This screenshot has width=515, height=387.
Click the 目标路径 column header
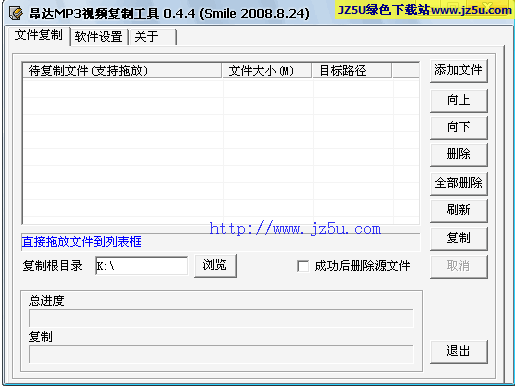coord(352,70)
